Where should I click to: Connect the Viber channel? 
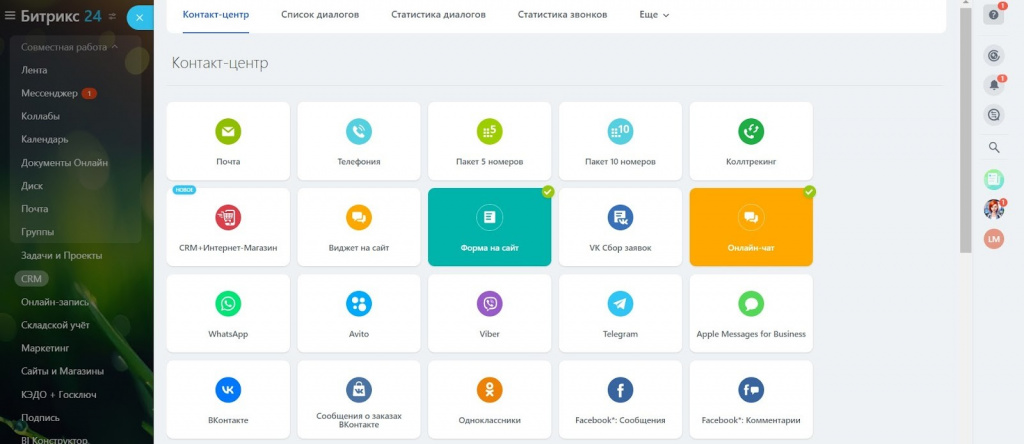click(489, 313)
